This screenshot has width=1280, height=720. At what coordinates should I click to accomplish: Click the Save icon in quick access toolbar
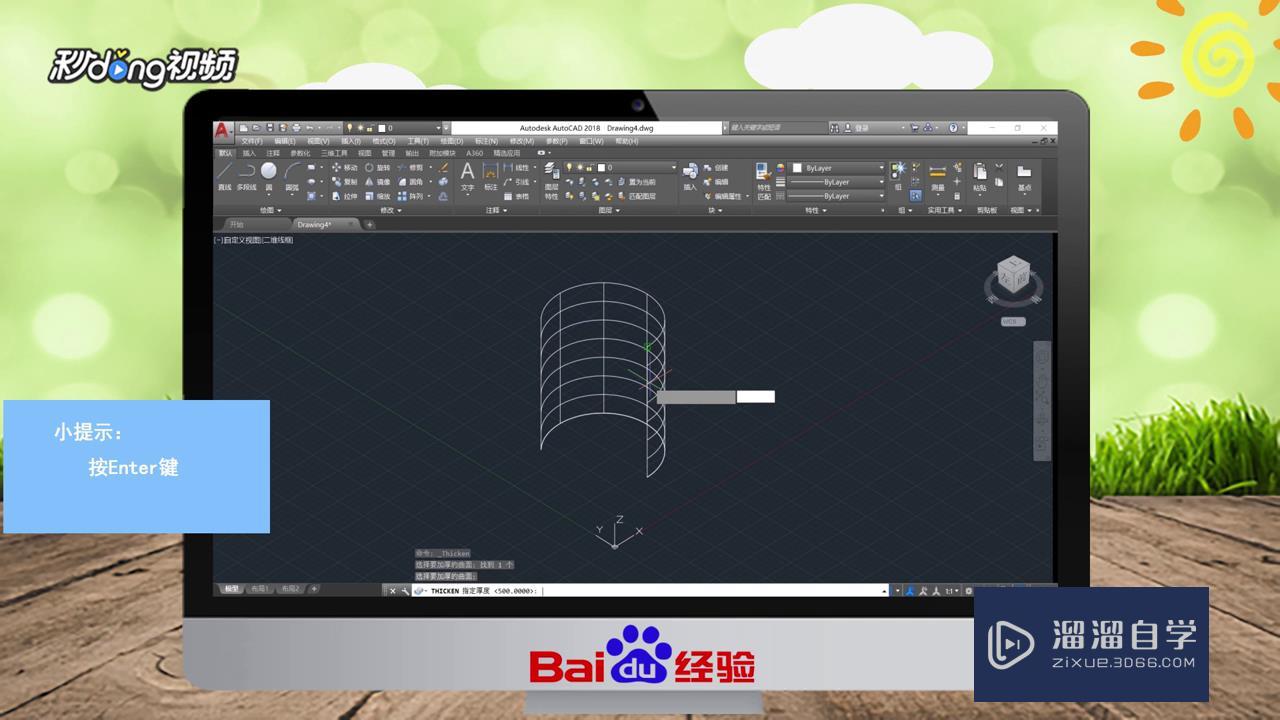[x=270, y=127]
